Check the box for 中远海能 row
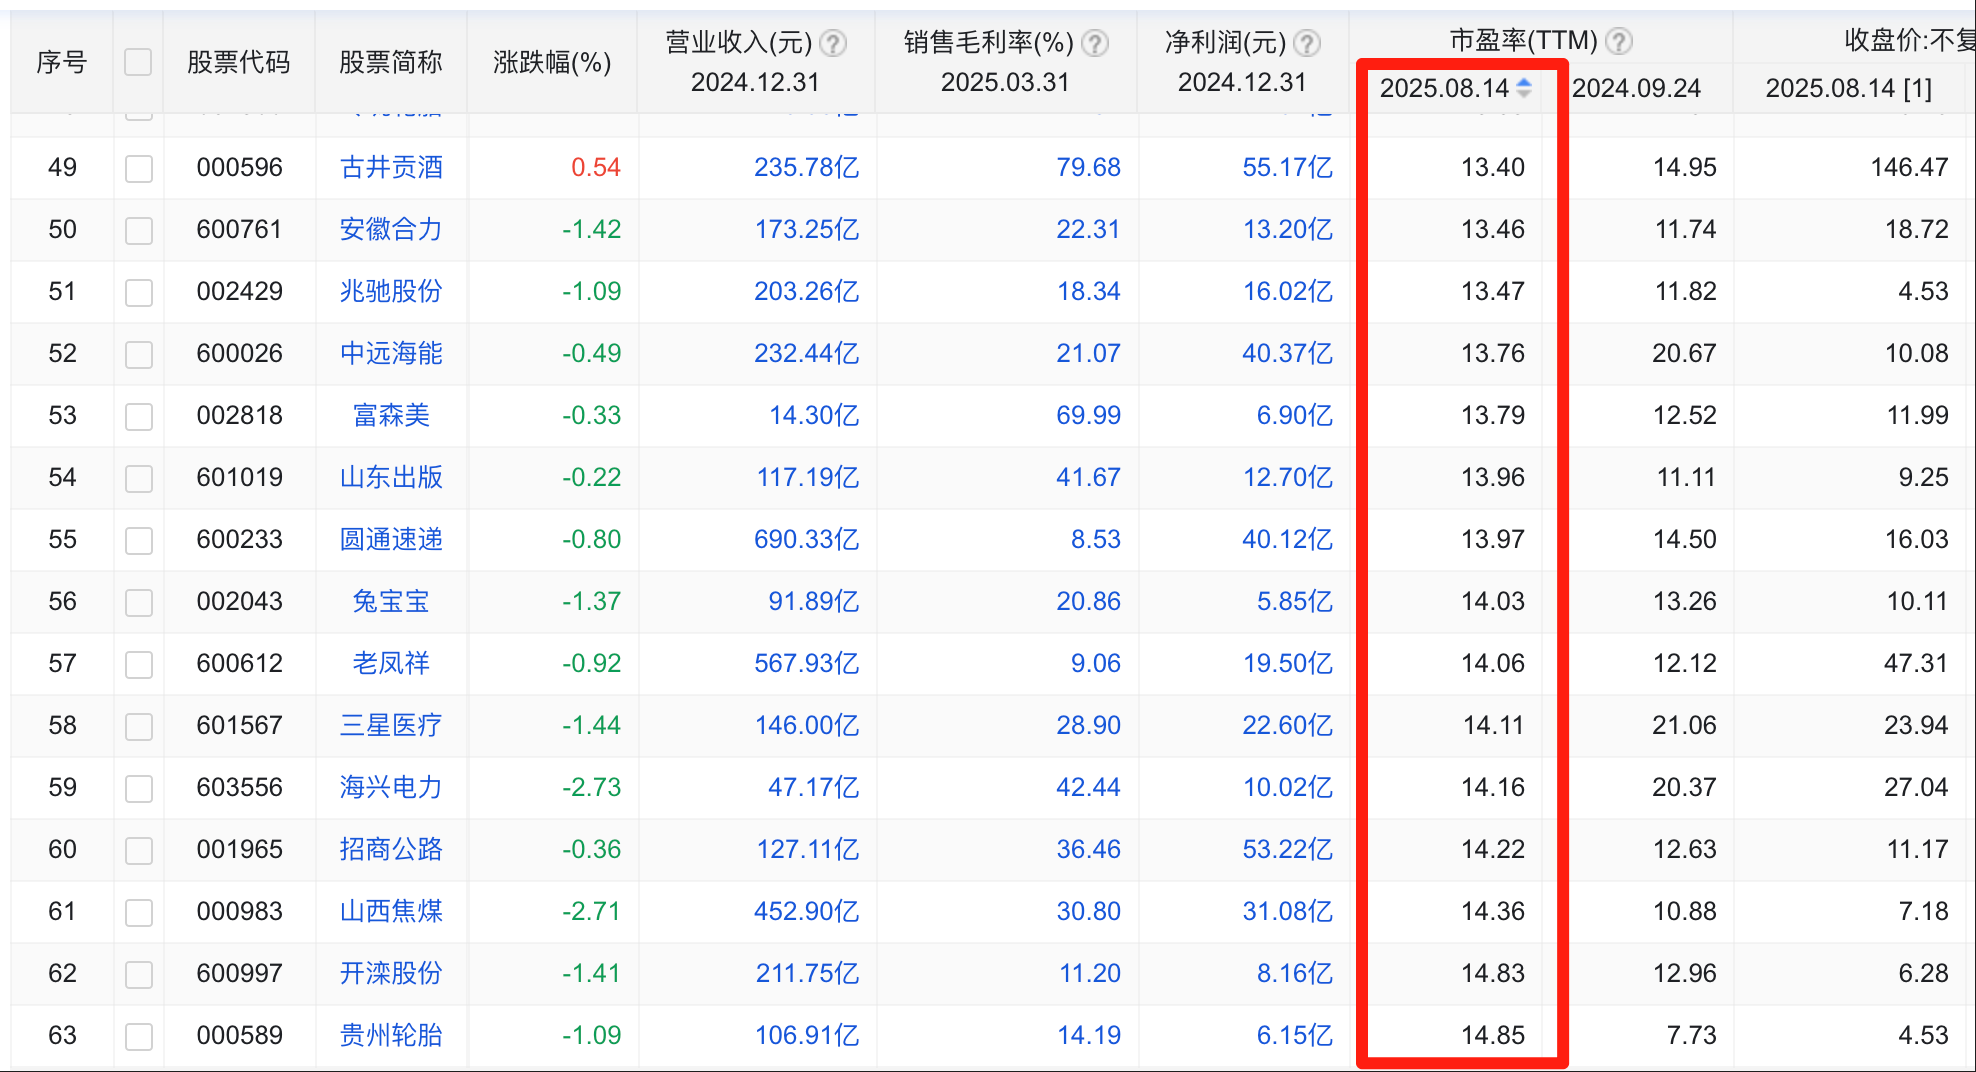 click(x=139, y=354)
